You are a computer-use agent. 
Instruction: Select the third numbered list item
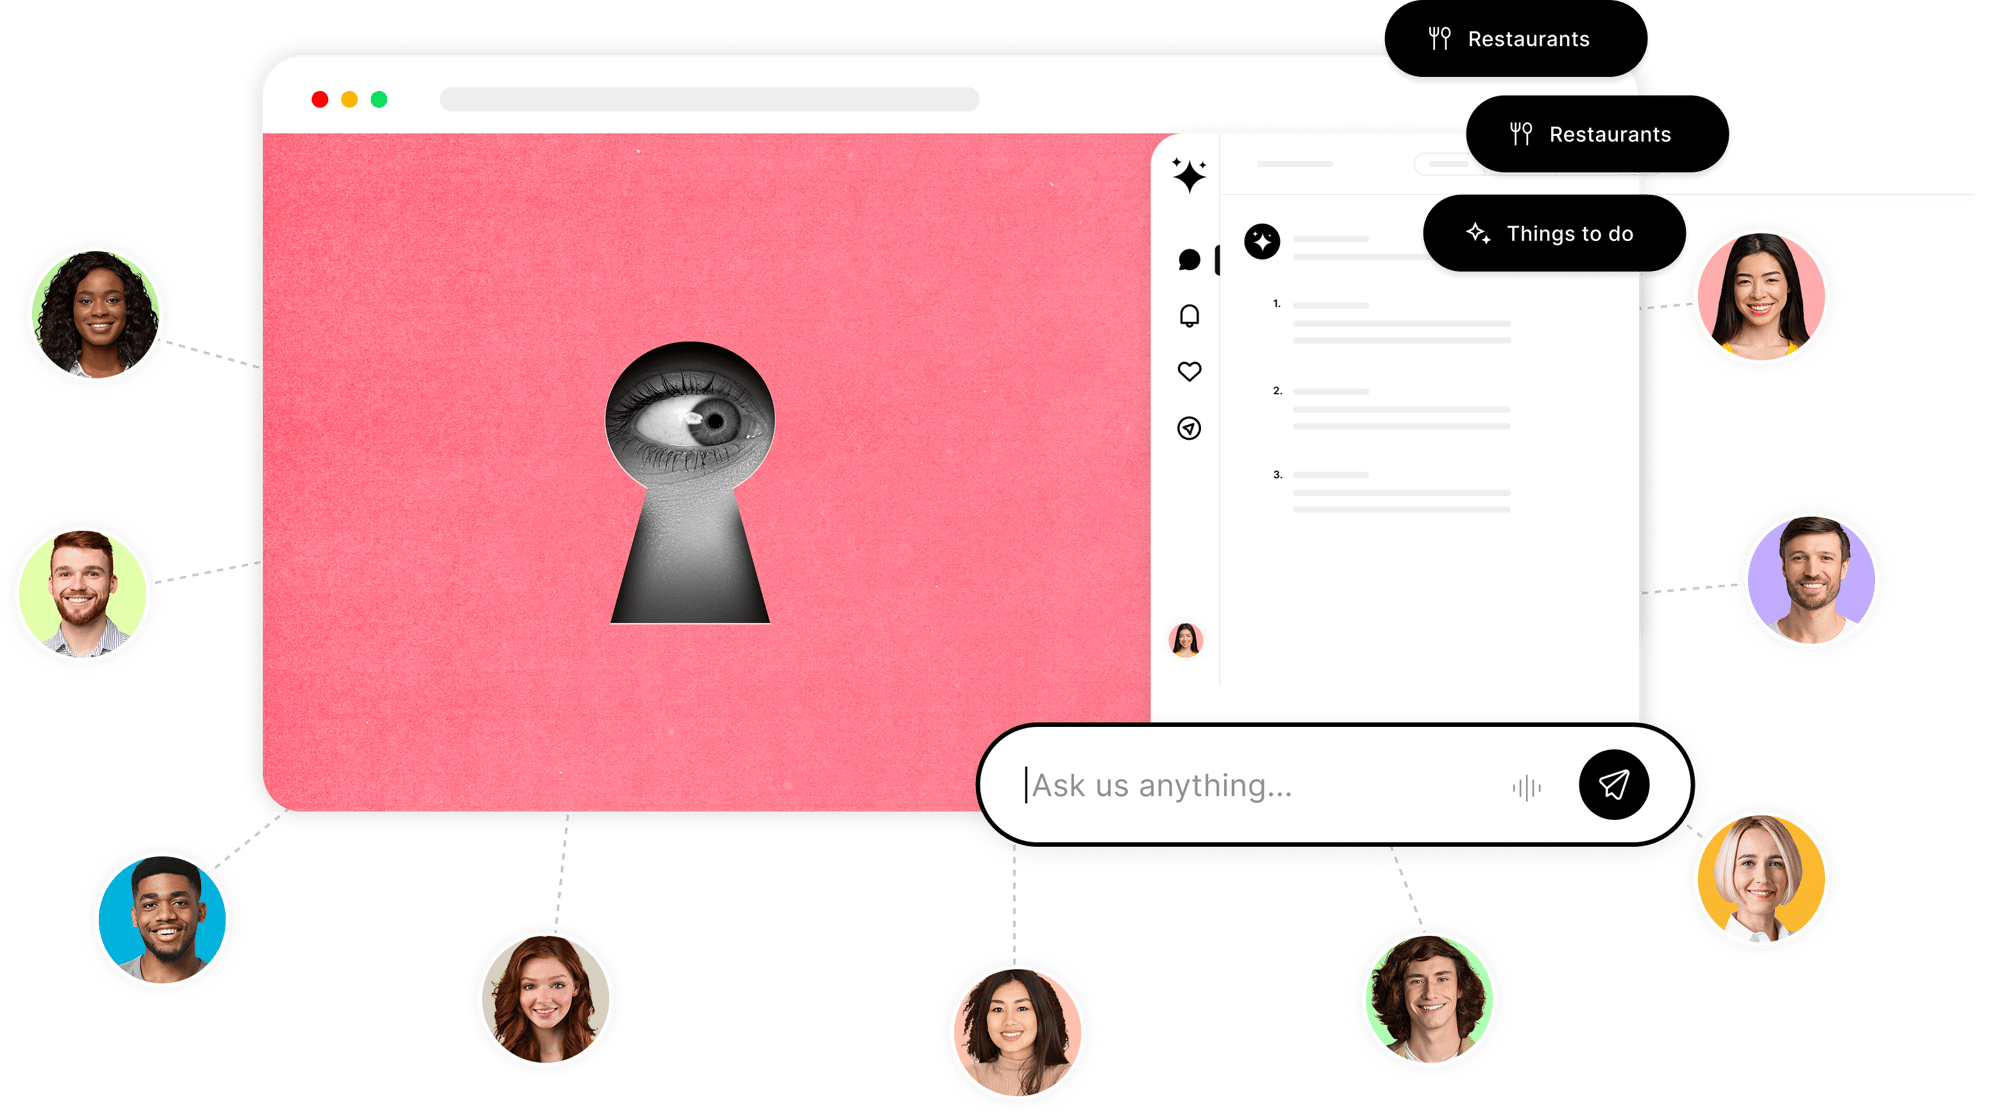(x=1400, y=492)
